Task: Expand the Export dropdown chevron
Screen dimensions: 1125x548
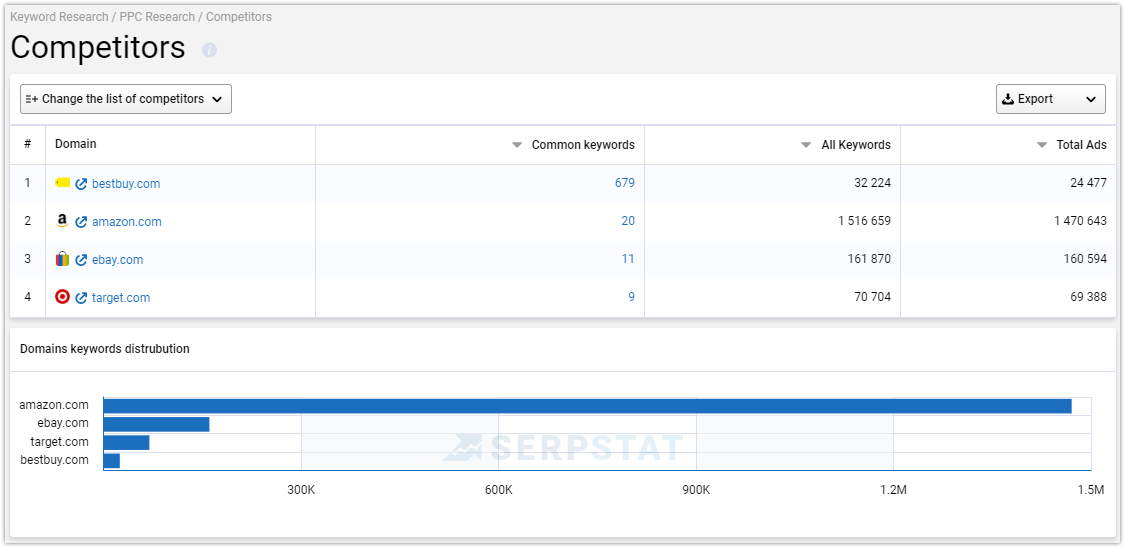Action: [1091, 100]
